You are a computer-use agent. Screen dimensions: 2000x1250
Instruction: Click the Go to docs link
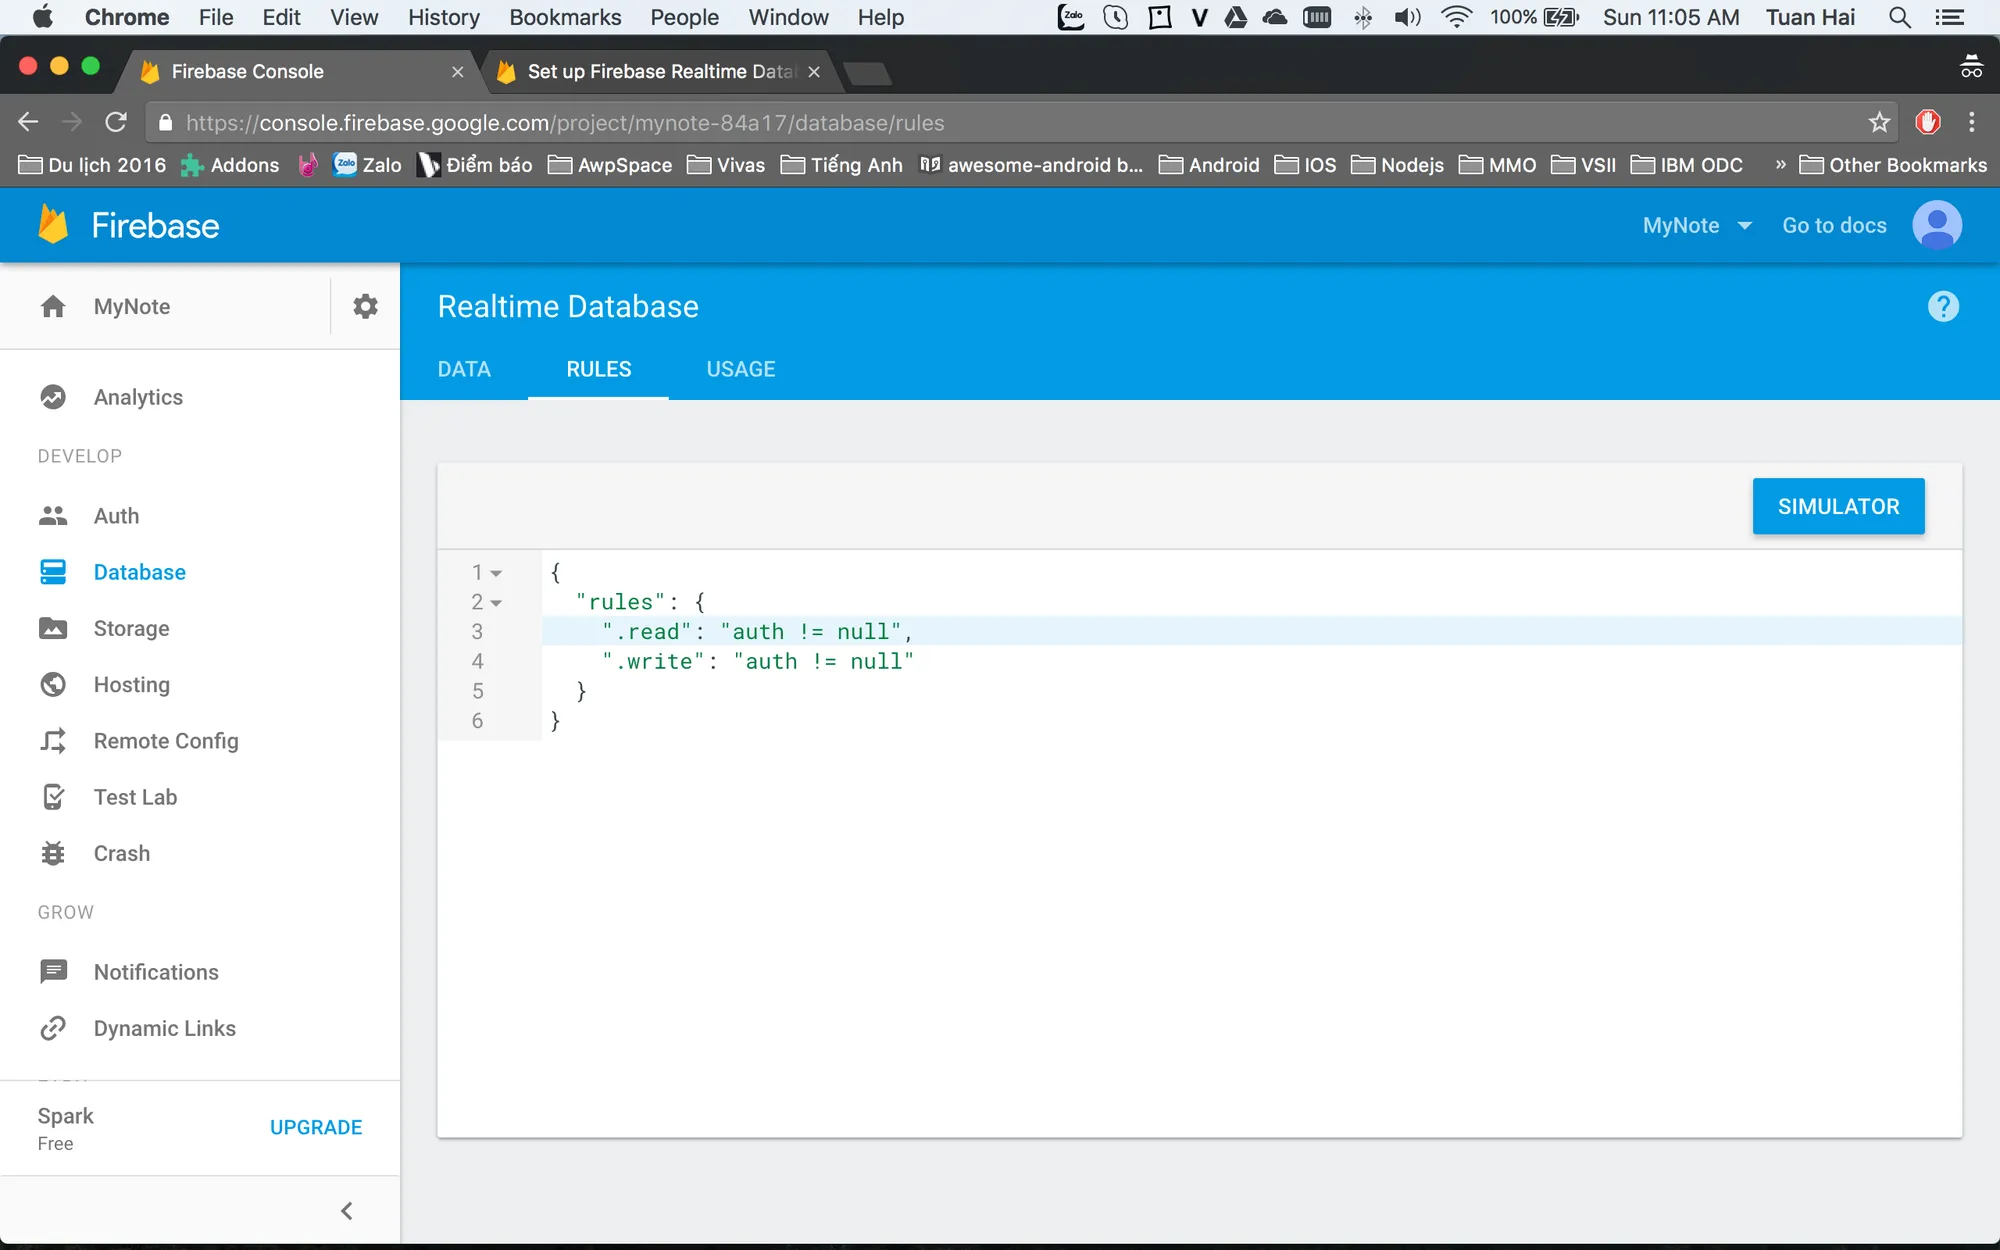pos(1834,225)
